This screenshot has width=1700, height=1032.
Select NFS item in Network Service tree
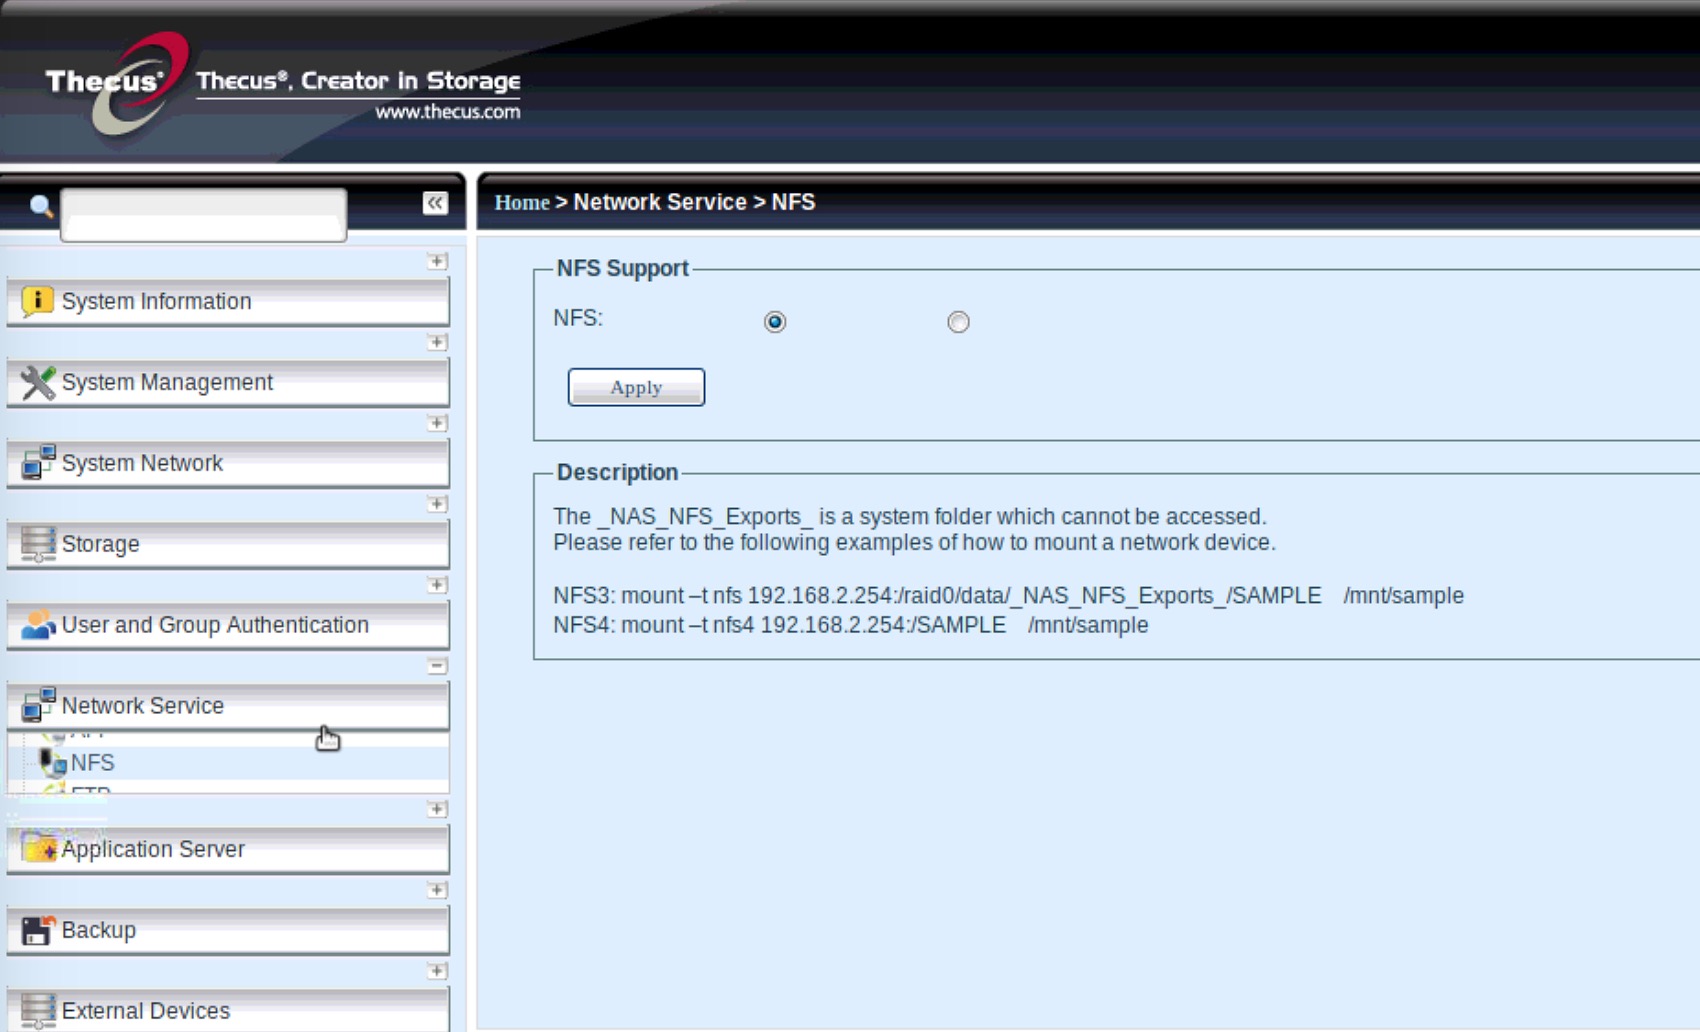[92, 763]
